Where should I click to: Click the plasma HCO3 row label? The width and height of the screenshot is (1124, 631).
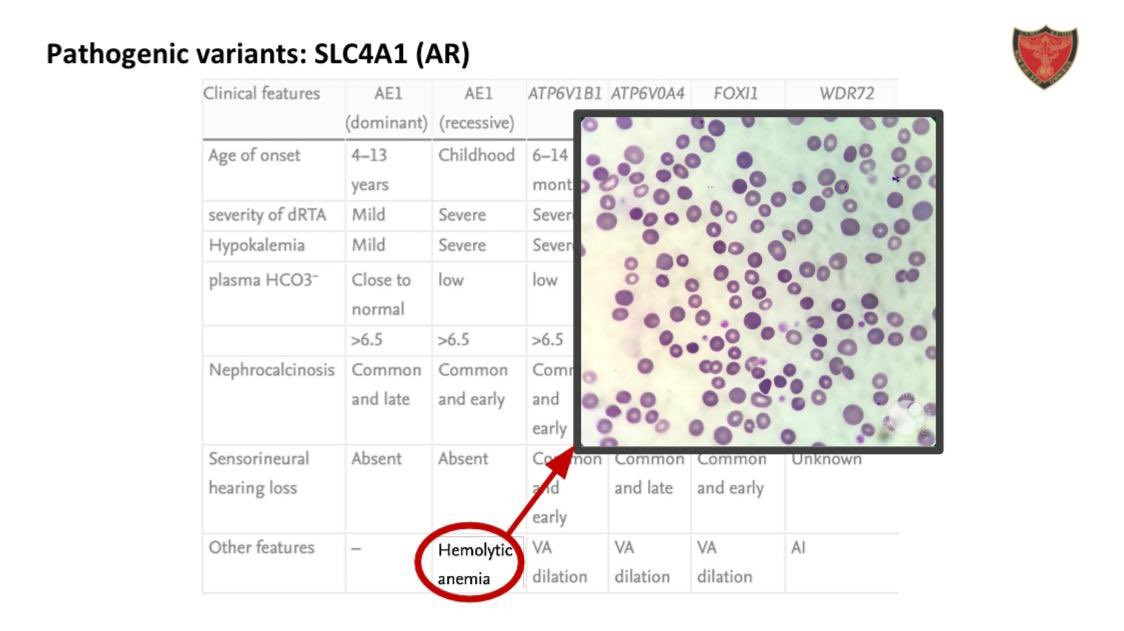pyautogui.click(x=262, y=279)
